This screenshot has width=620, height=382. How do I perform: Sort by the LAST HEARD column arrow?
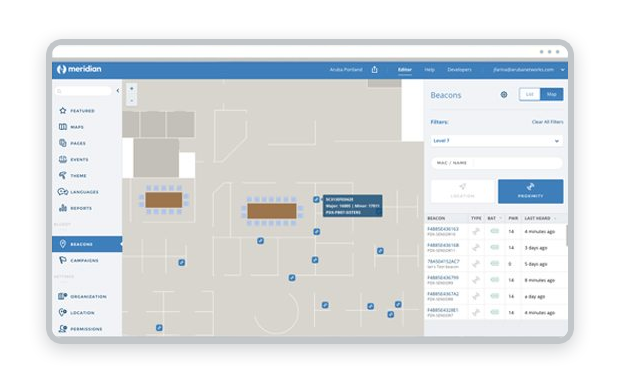(555, 218)
